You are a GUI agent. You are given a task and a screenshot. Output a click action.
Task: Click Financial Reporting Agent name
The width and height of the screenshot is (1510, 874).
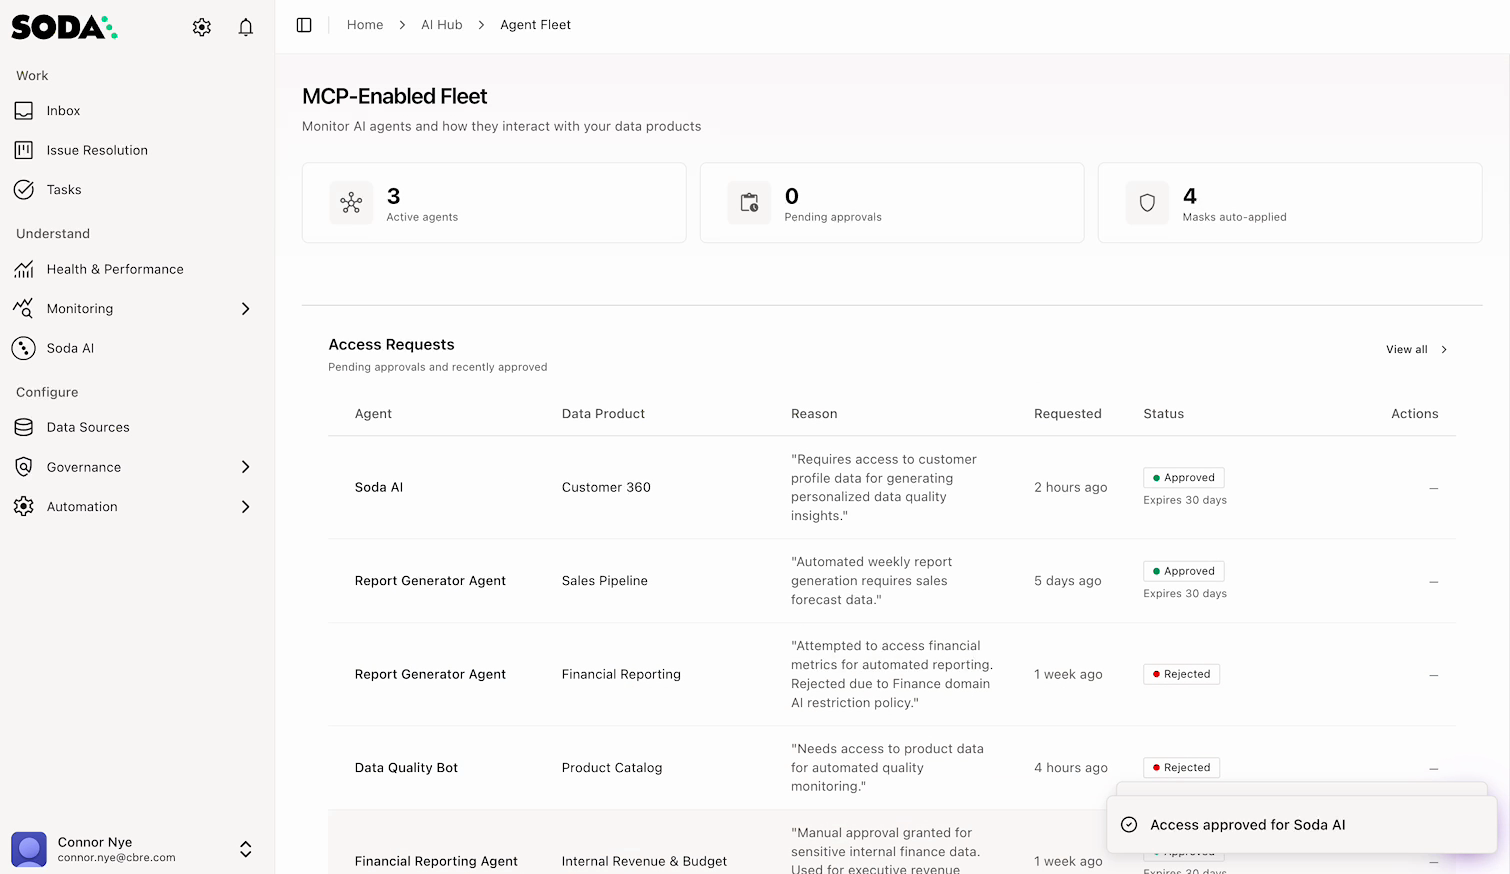(436, 861)
